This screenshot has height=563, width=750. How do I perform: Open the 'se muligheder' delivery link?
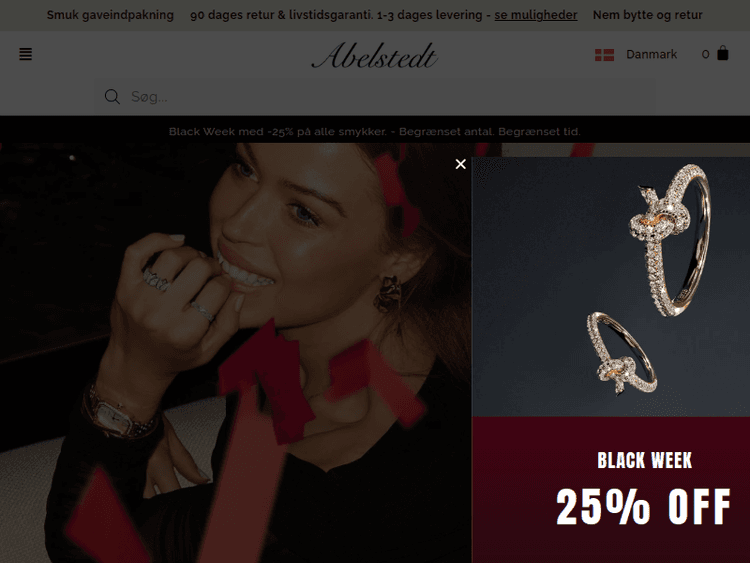pos(536,15)
